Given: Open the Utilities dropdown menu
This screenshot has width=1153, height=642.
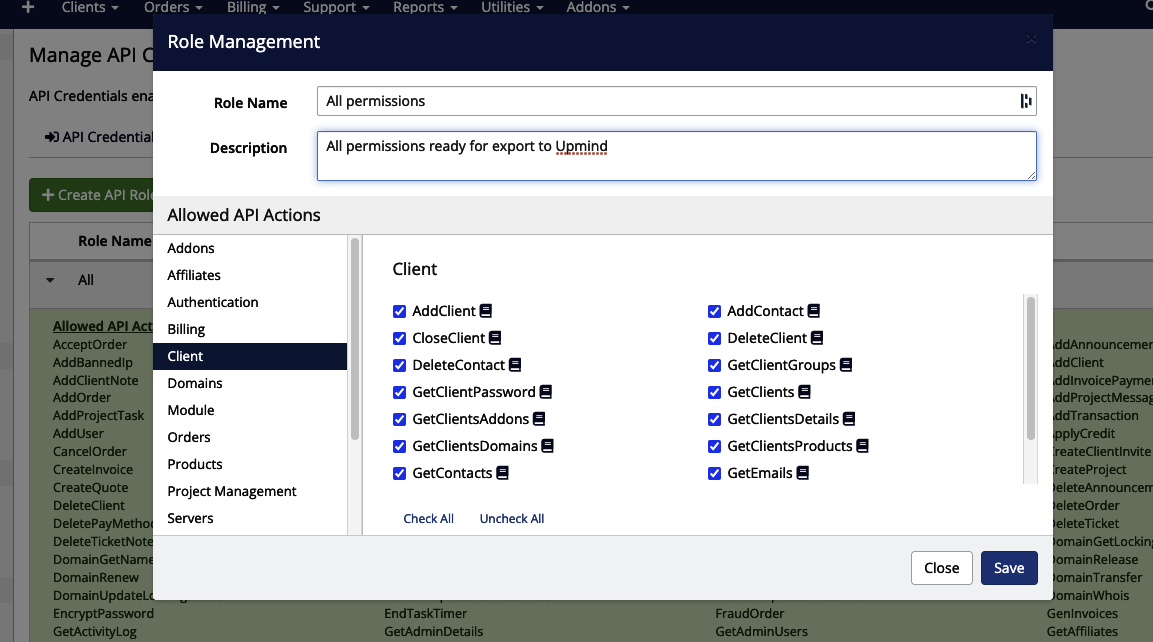Looking at the screenshot, I should coord(512,7).
